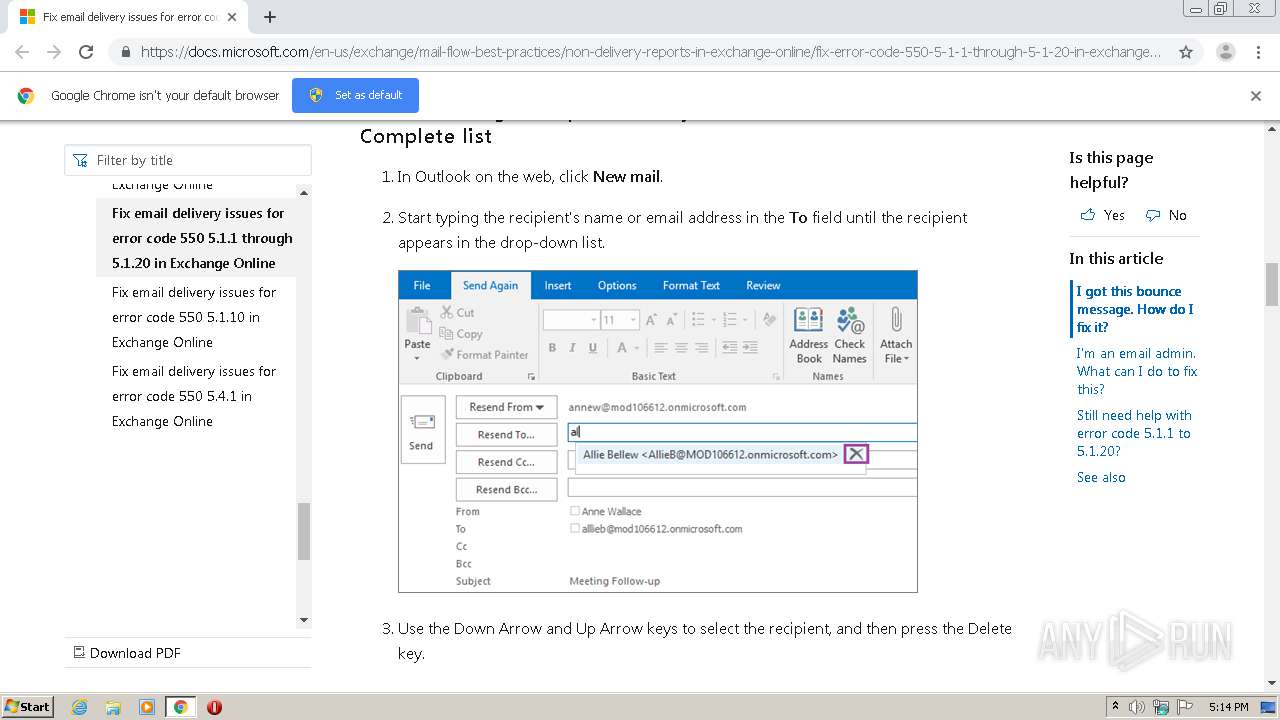Click the Download PDF link
1280x720 pixels.
[x=135, y=653]
